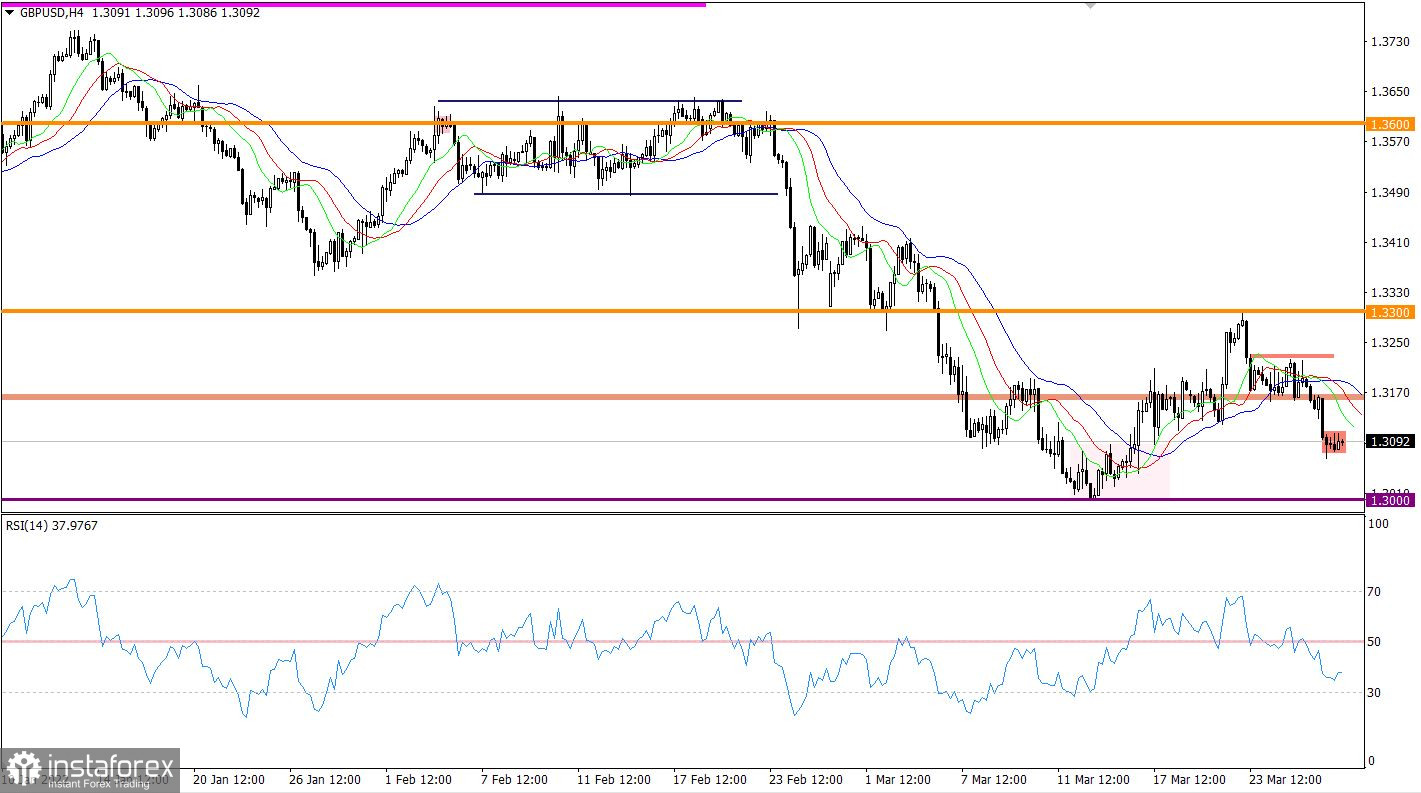Click the 1.3490 price scale value
This screenshot has width=1421, height=793.
tap(1391, 192)
